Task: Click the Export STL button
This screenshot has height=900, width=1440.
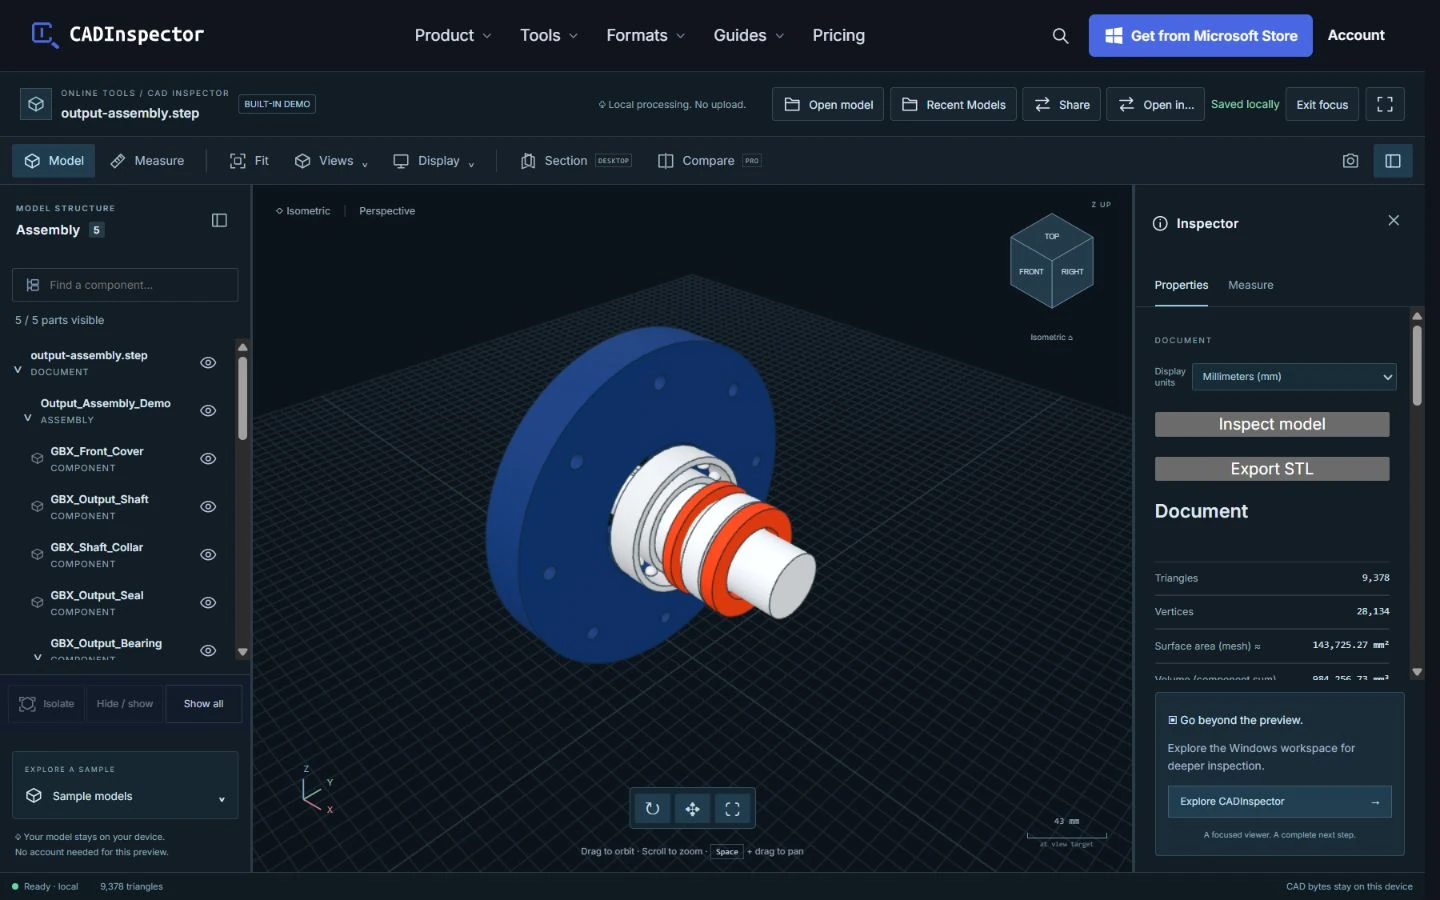Action: pos(1272,469)
